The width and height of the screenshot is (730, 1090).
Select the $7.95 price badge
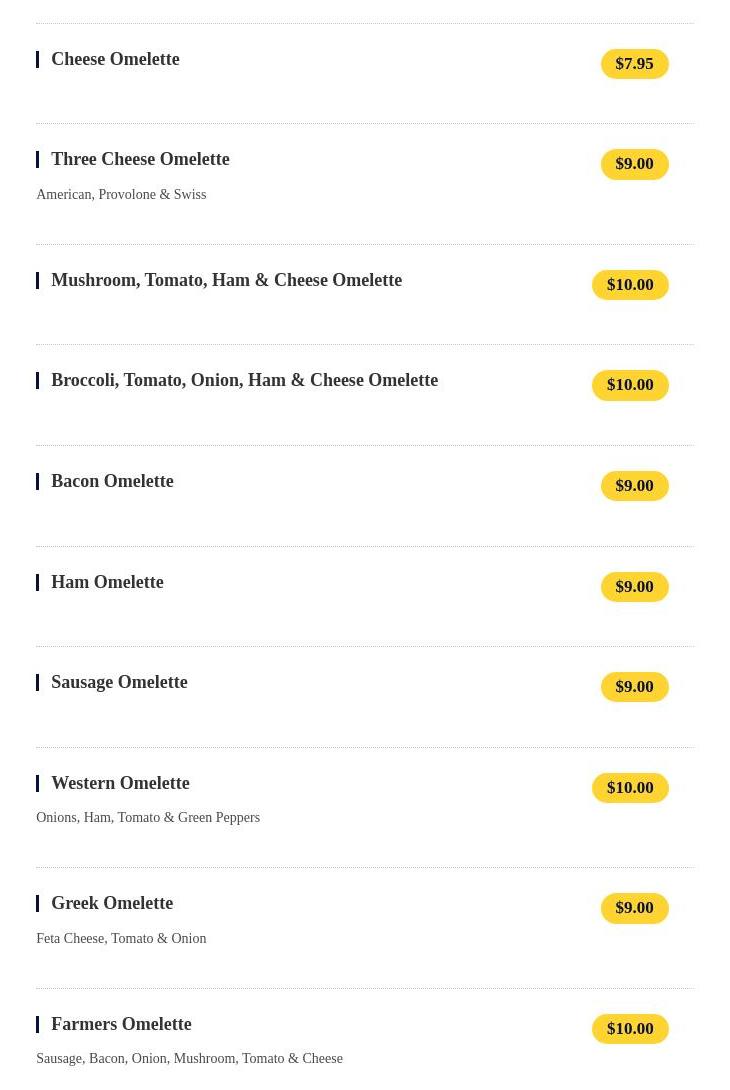[x=634, y=64]
